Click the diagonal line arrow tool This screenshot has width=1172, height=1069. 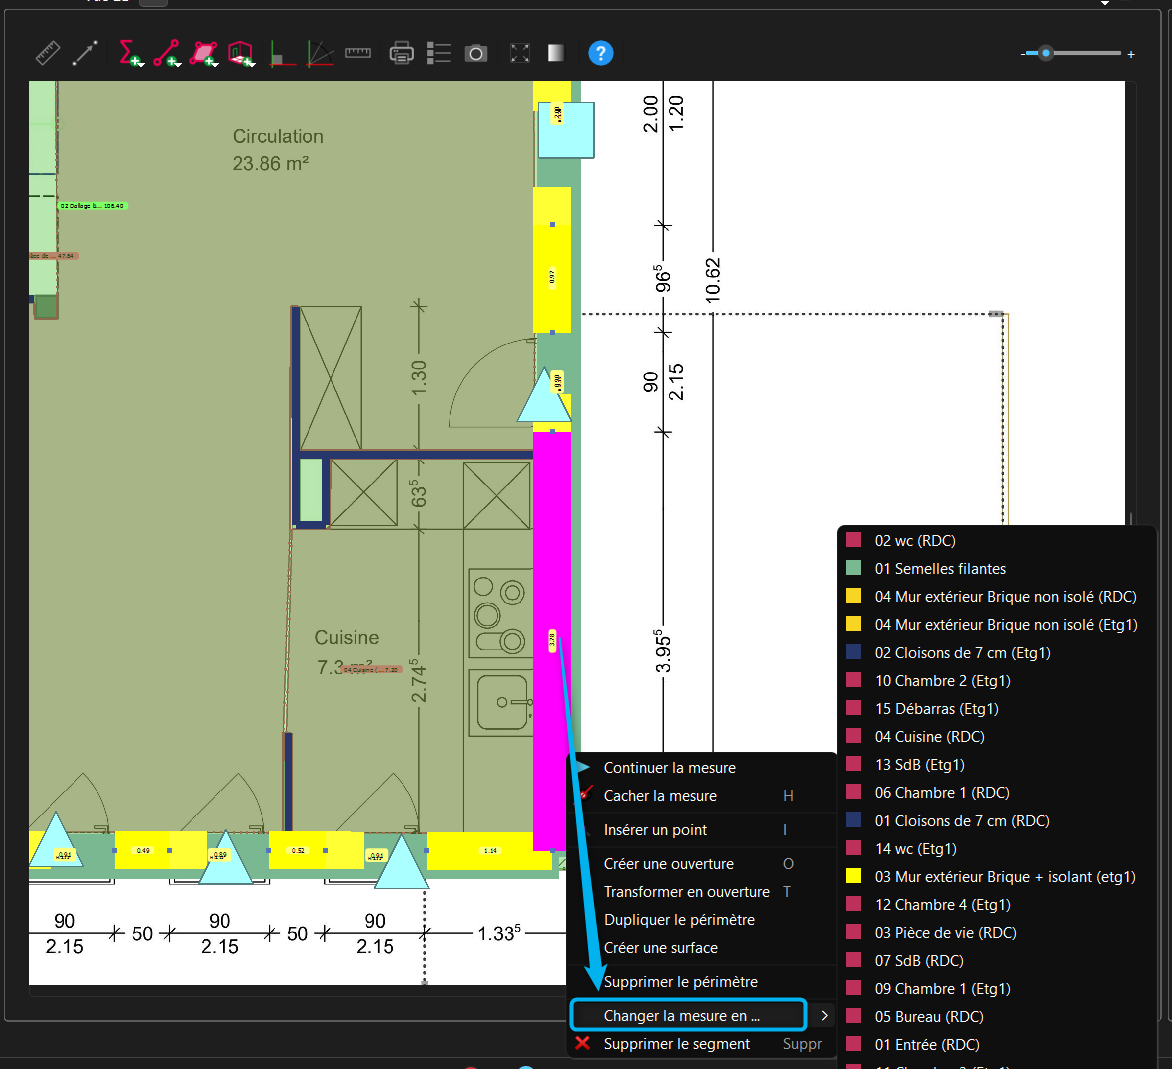tap(85, 53)
